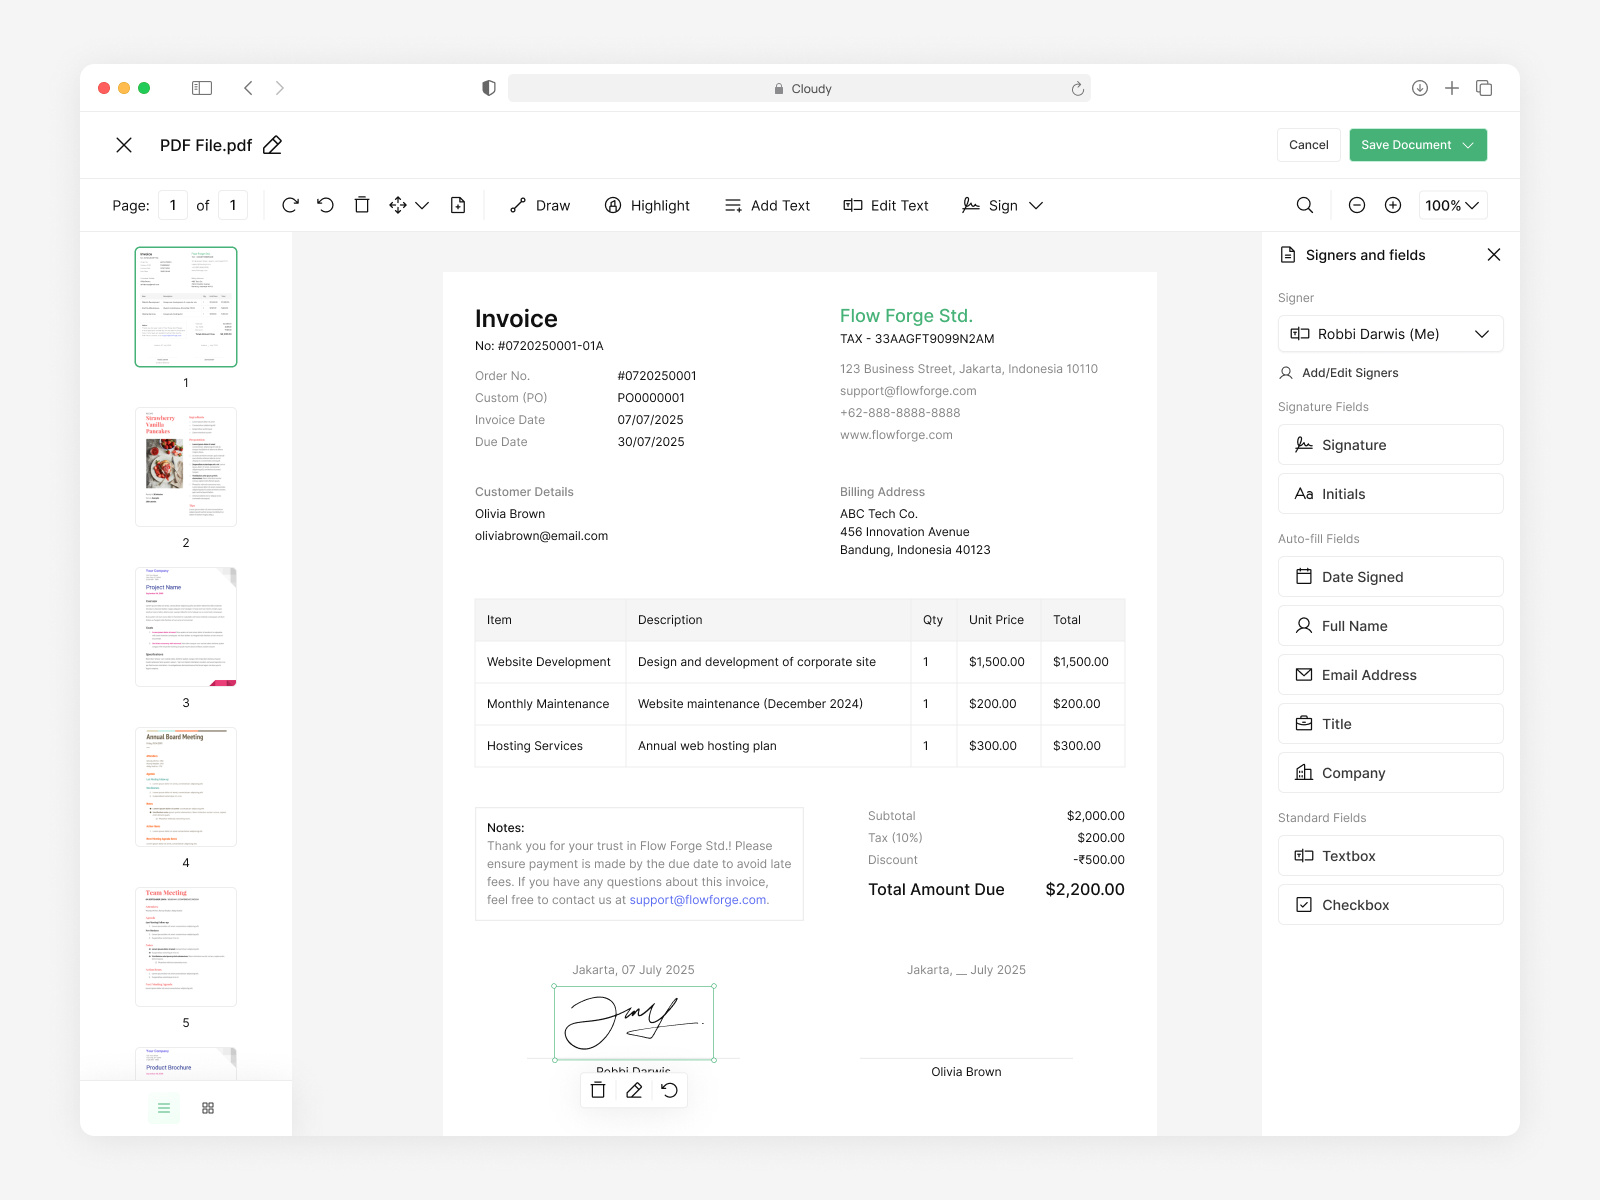The width and height of the screenshot is (1600, 1200).
Task: Toggle the browser sidebar panel
Action: click(x=201, y=88)
